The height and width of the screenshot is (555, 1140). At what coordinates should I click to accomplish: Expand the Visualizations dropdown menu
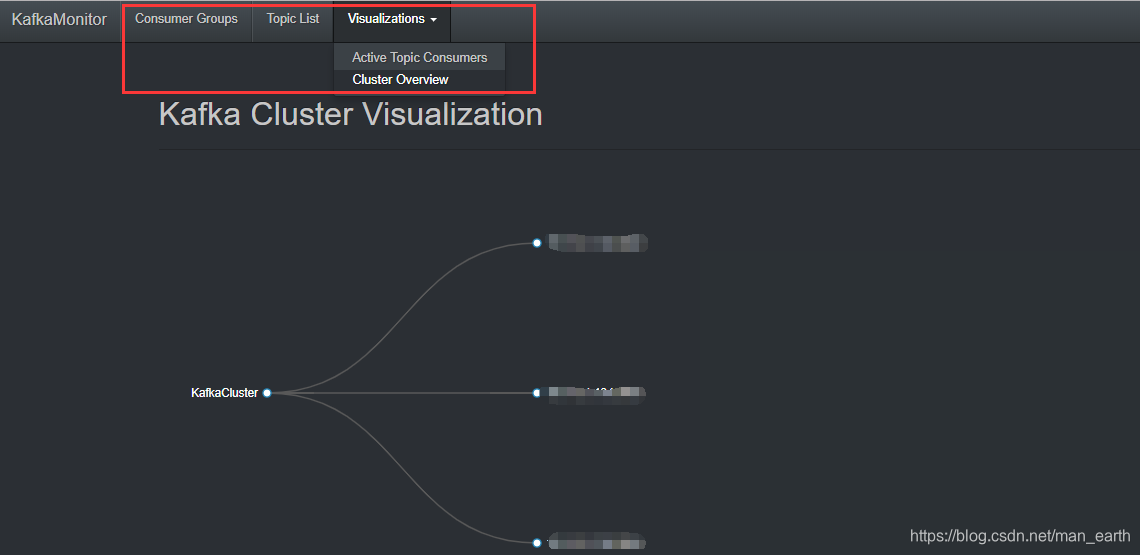coord(393,19)
